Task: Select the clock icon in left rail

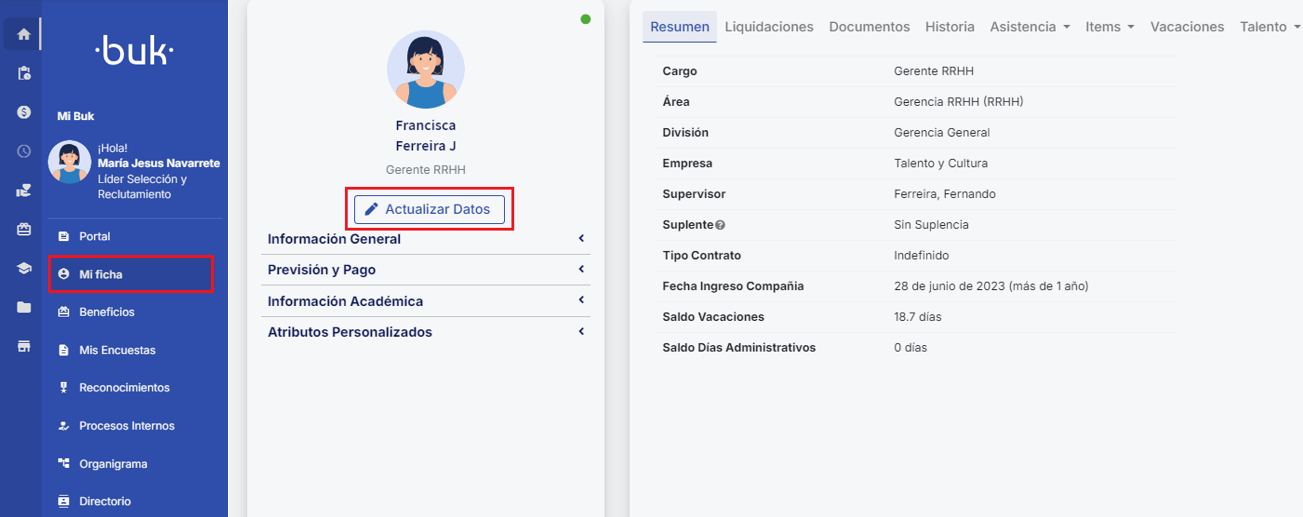Action: coord(23,151)
